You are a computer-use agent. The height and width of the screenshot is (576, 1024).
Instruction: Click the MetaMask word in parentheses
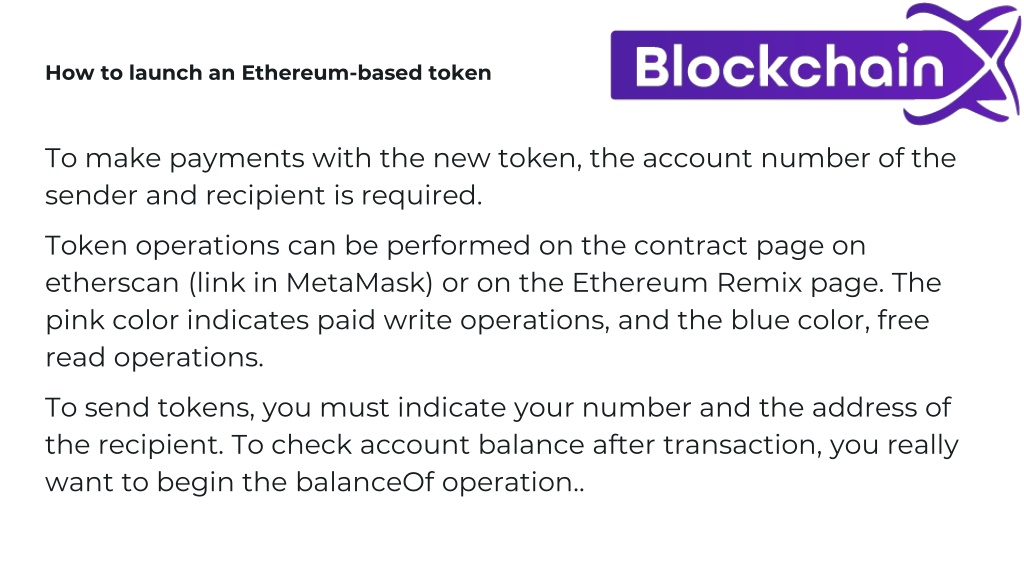[359, 283]
